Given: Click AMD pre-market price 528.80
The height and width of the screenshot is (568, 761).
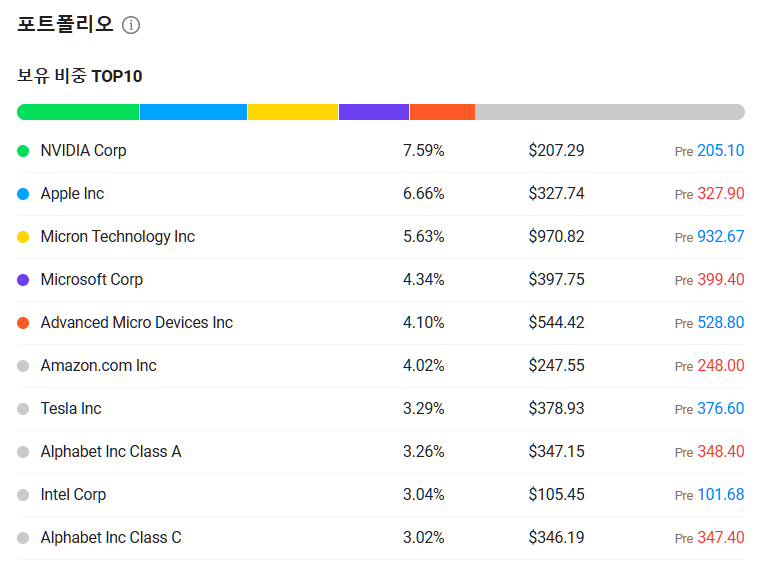Looking at the screenshot, I should coord(721,322).
